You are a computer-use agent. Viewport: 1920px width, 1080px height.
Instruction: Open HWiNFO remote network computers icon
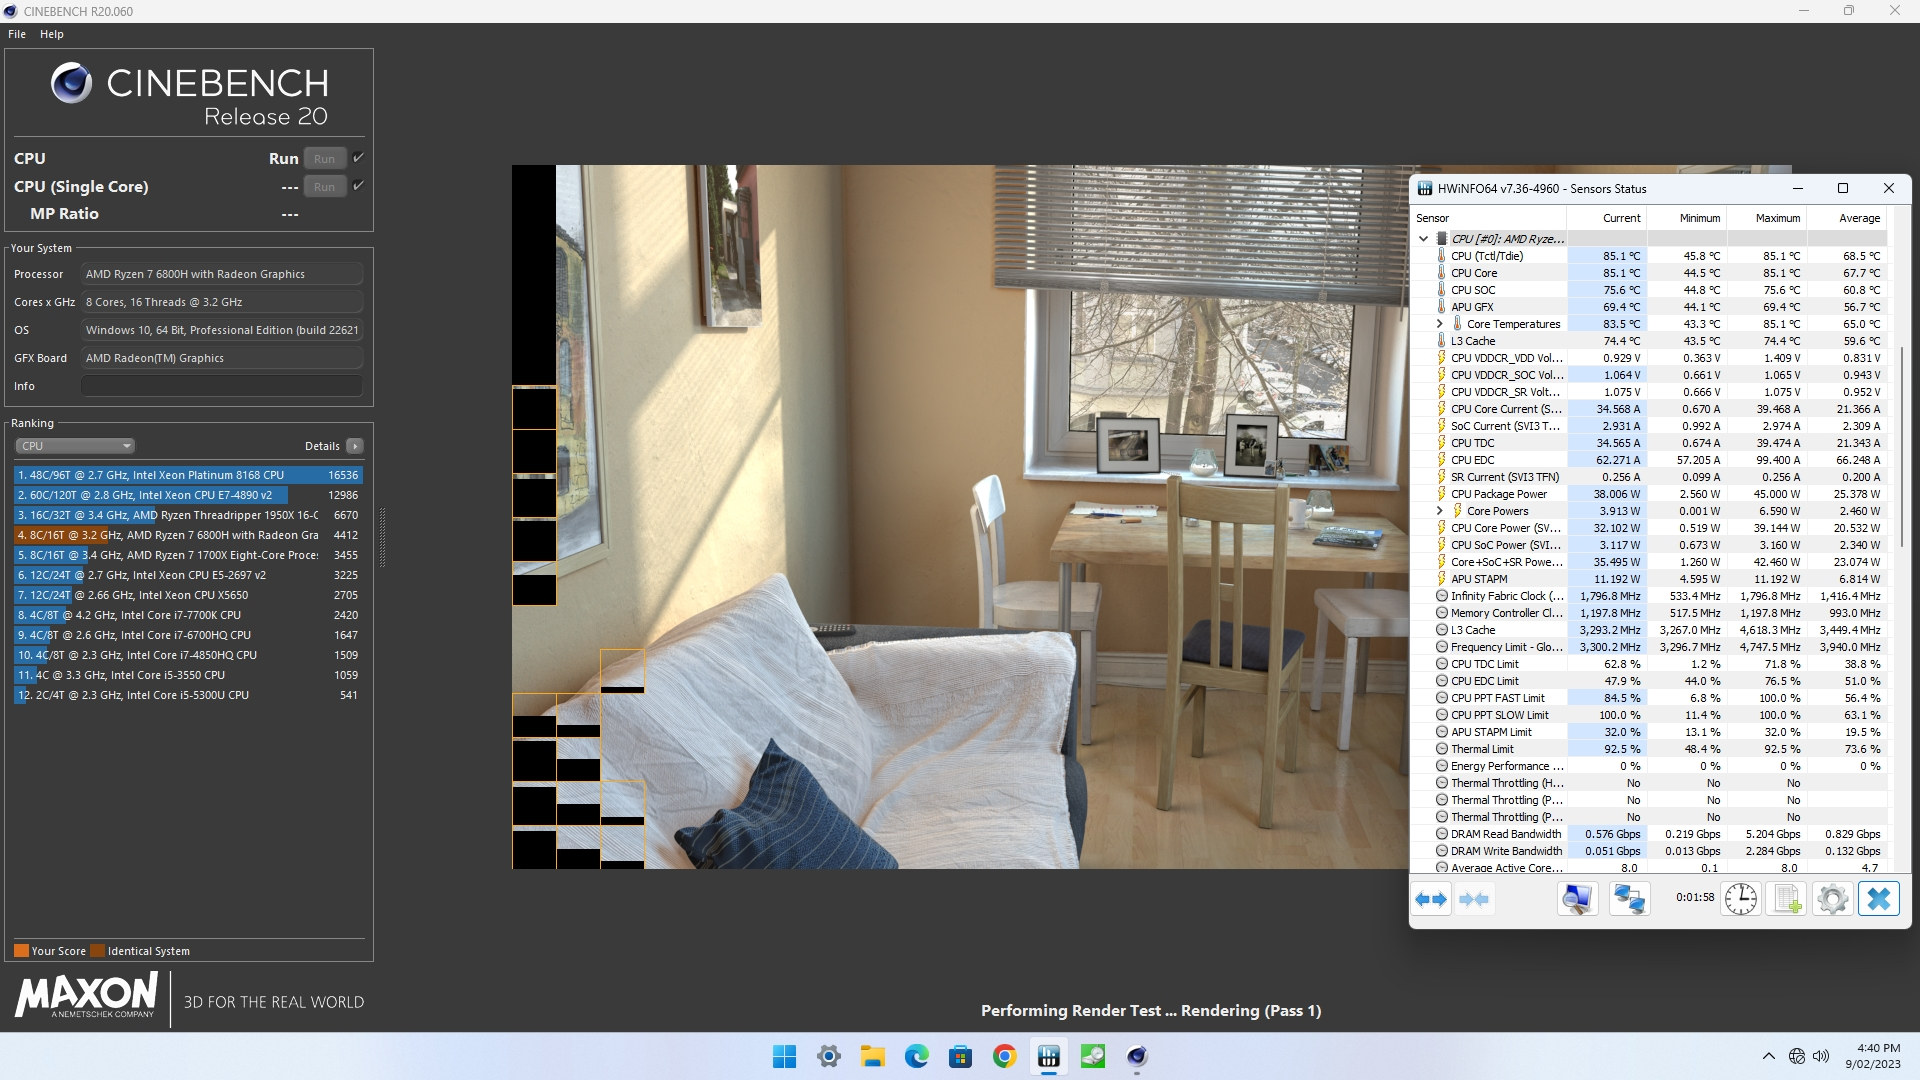coord(1629,899)
